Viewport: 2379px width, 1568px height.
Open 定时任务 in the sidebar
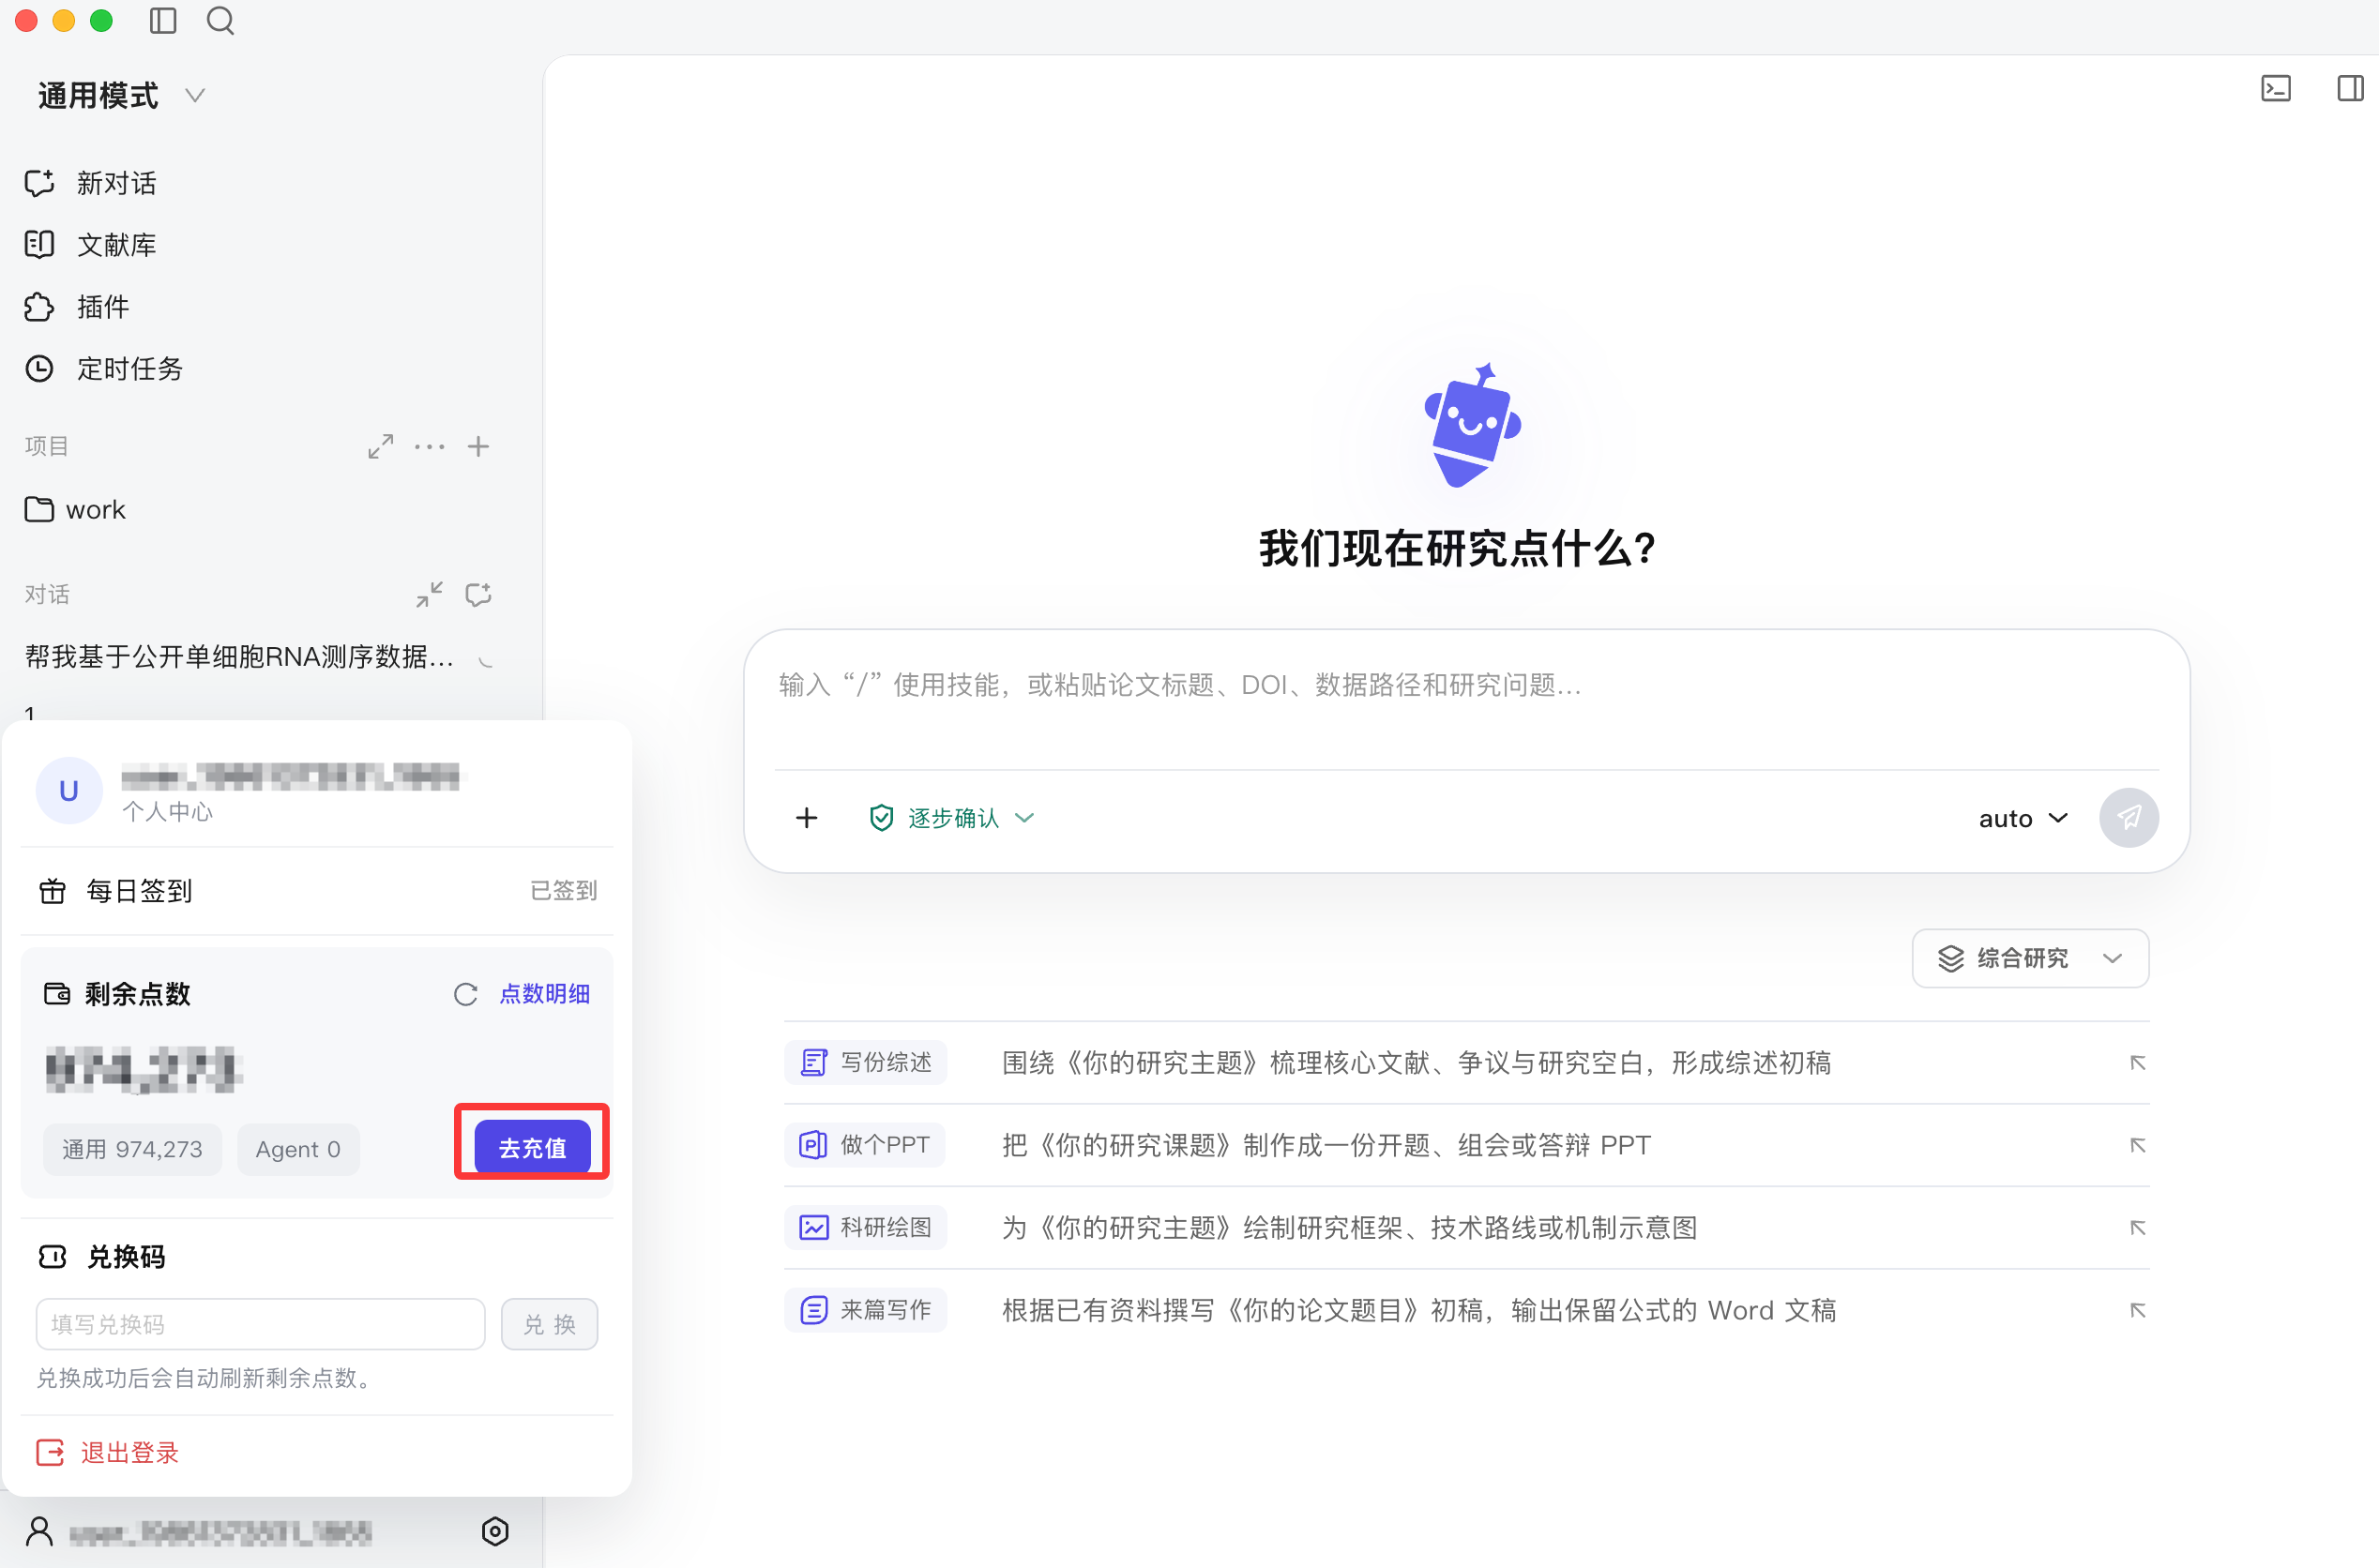coord(104,369)
